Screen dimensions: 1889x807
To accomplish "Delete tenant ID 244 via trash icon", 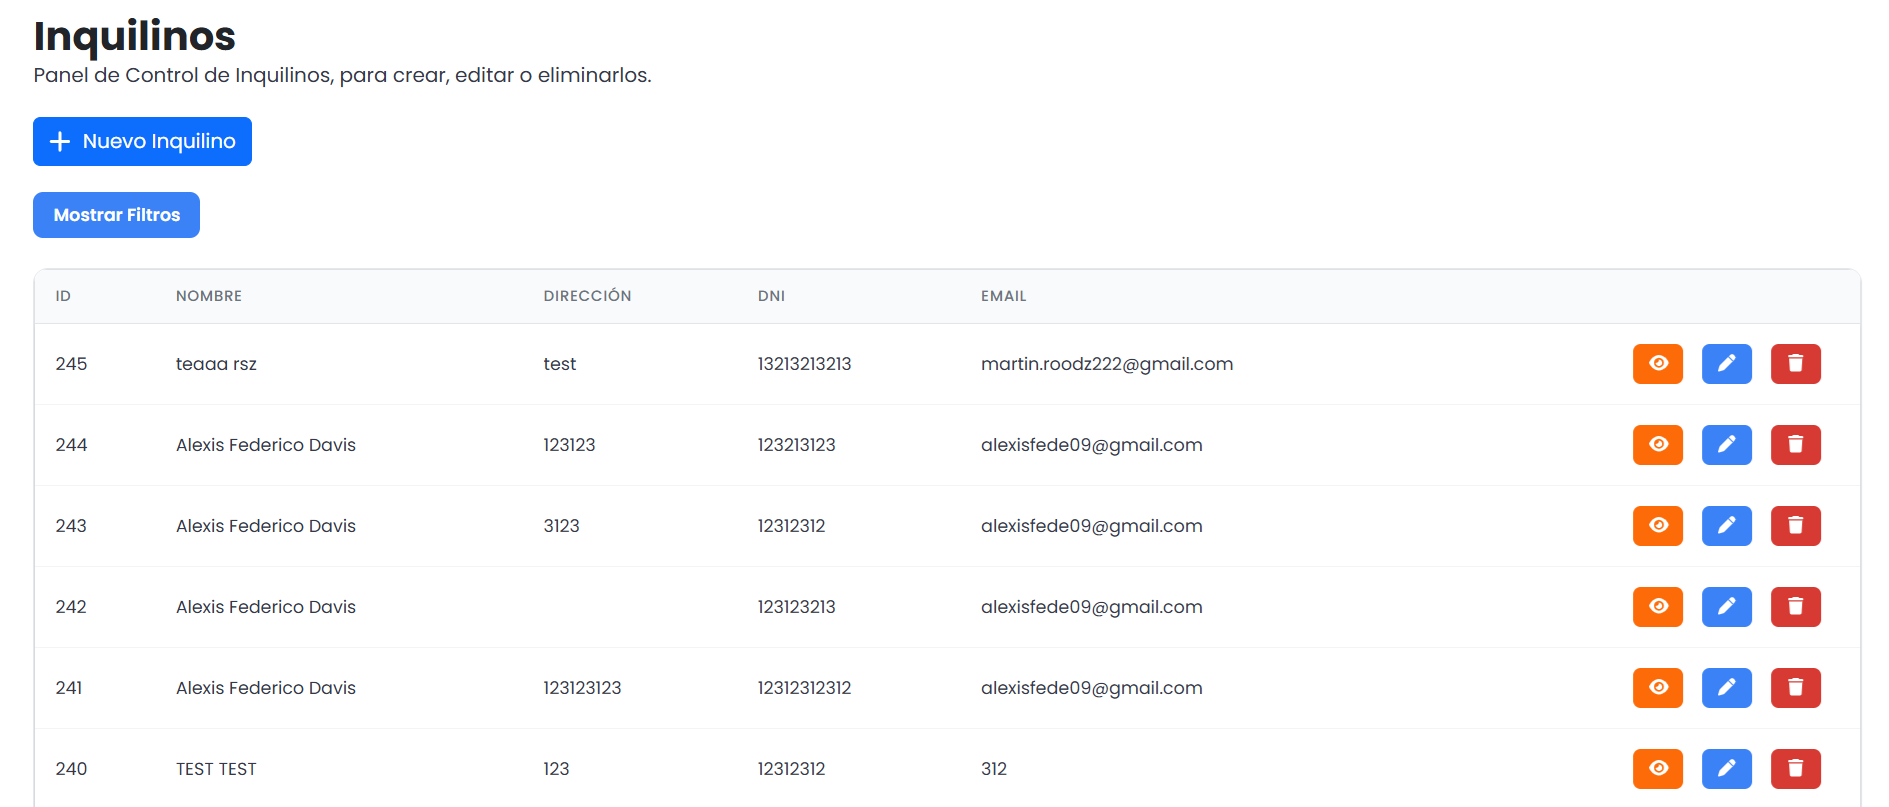I will pos(1795,445).
